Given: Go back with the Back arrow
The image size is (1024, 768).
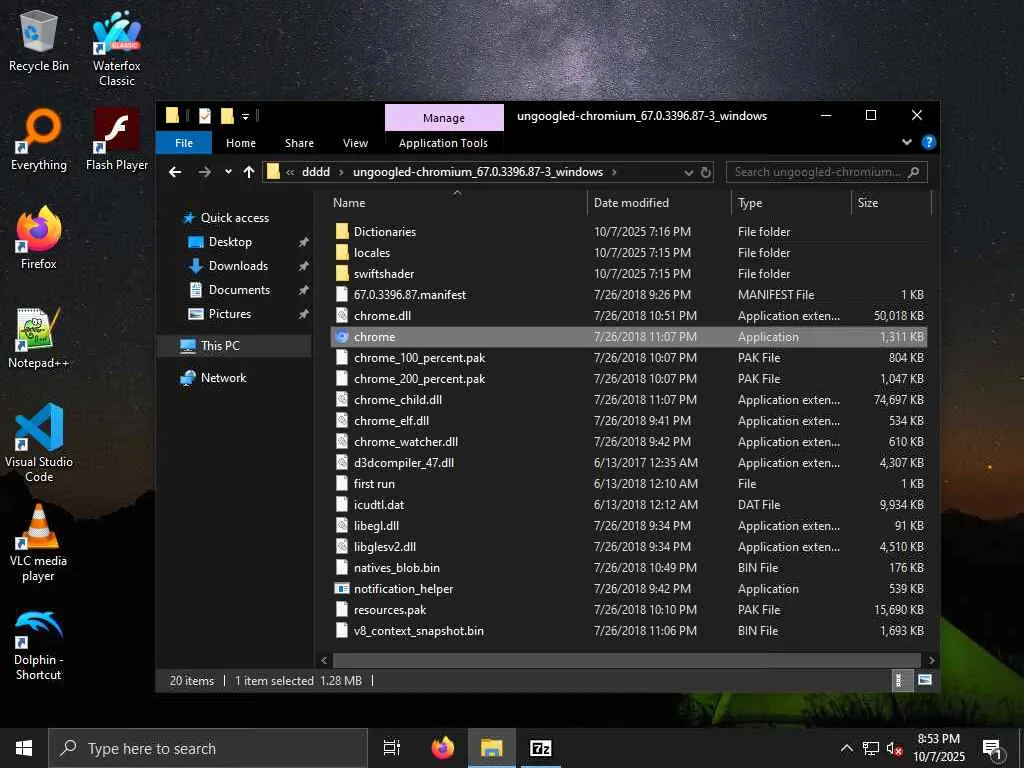Looking at the screenshot, I should coord(175,172).
